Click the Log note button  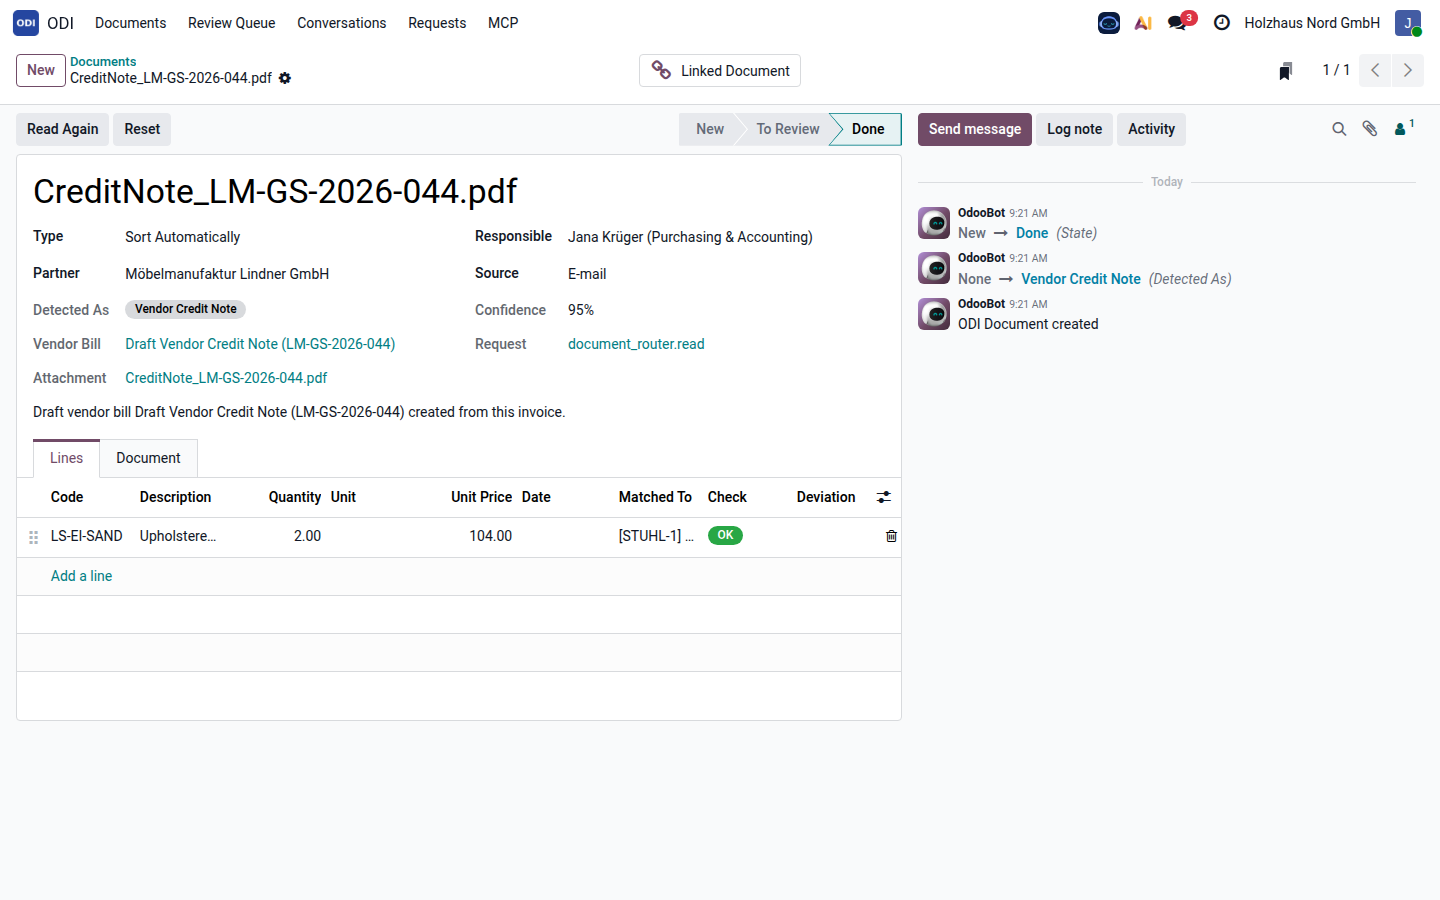pyautogui.click(x=1075, y=129)
